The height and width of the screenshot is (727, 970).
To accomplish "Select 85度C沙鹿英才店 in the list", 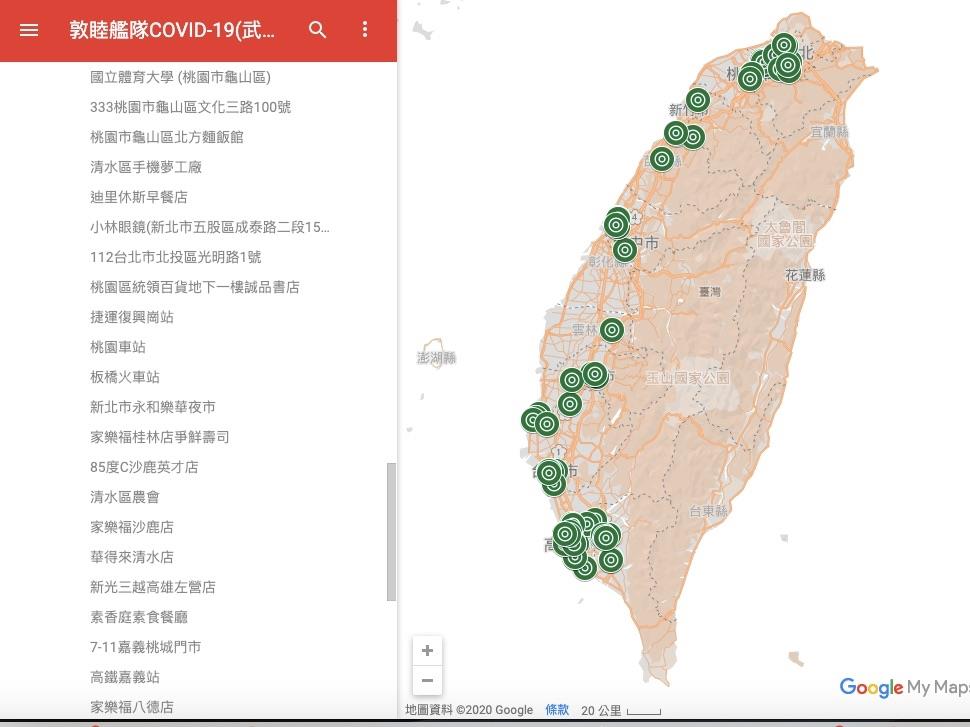I will pos(144,467).
